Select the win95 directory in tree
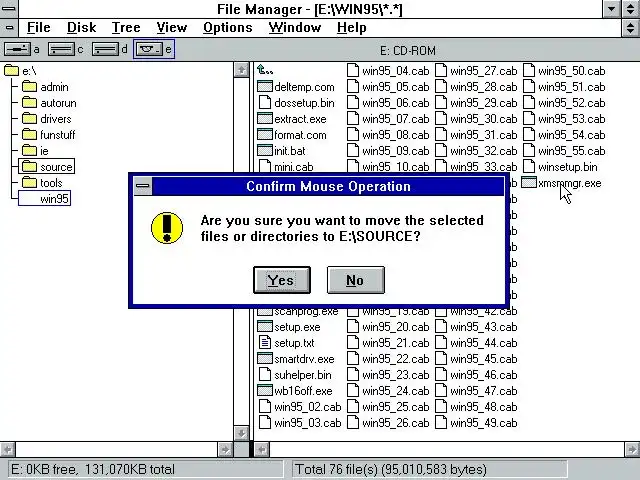 tap(45, 198)
